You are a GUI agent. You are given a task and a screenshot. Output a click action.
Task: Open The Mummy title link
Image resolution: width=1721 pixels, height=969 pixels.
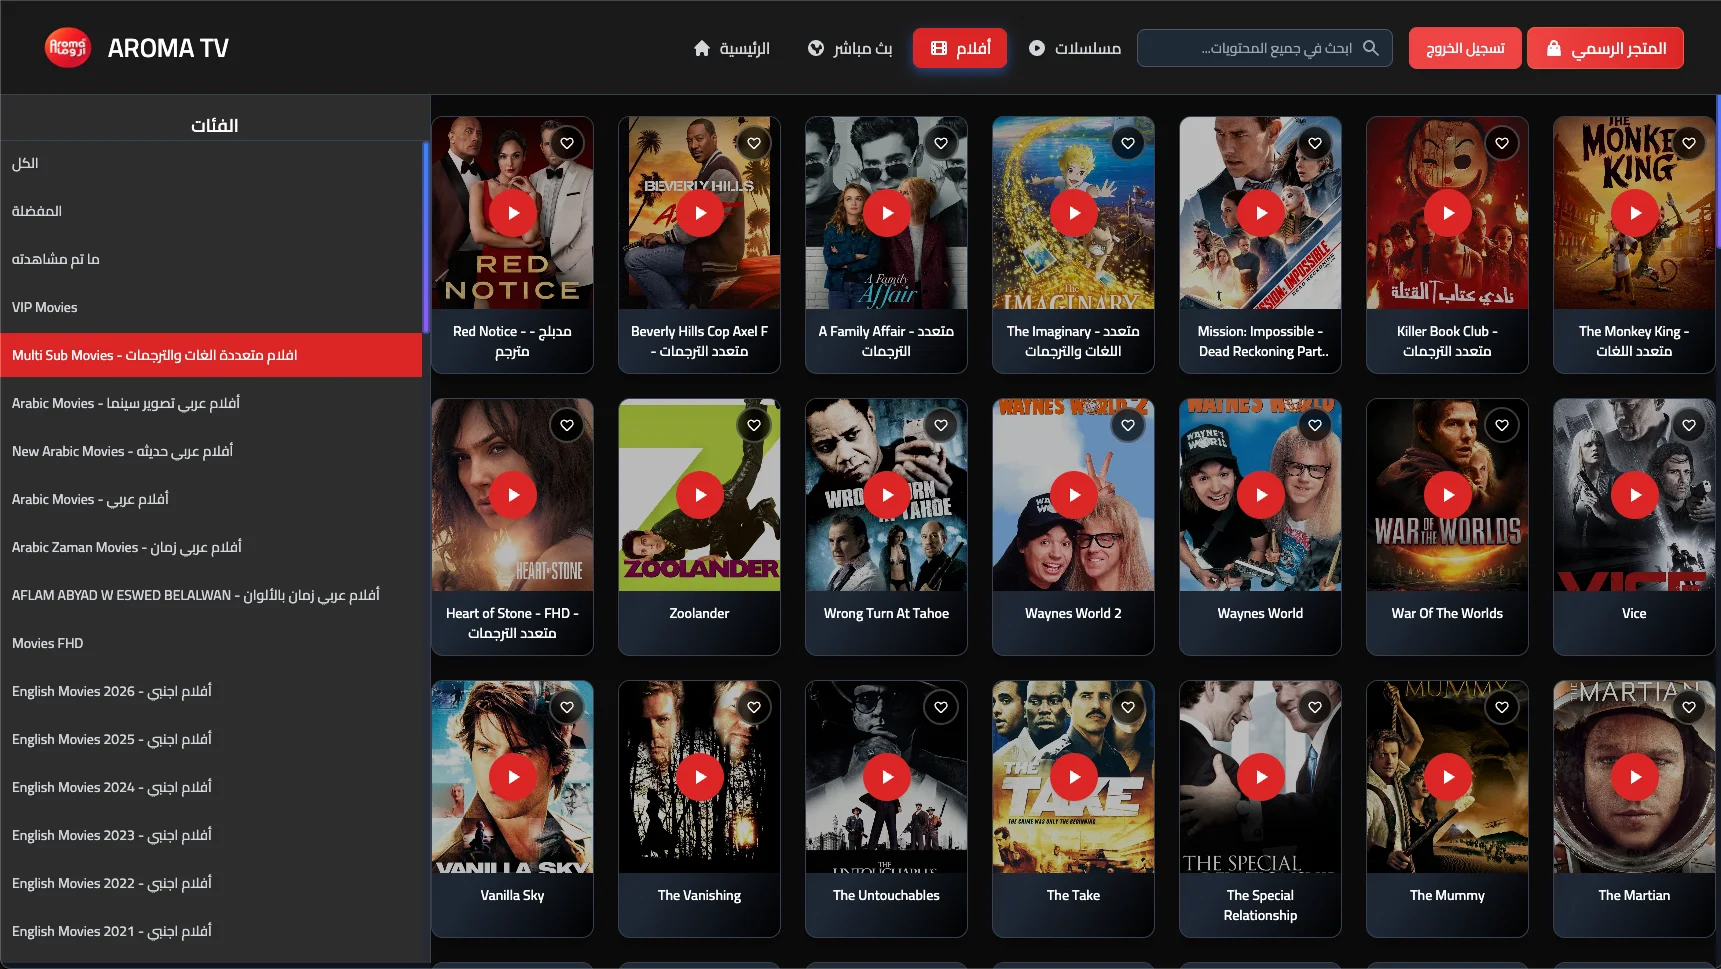[x=1447, y=896]
